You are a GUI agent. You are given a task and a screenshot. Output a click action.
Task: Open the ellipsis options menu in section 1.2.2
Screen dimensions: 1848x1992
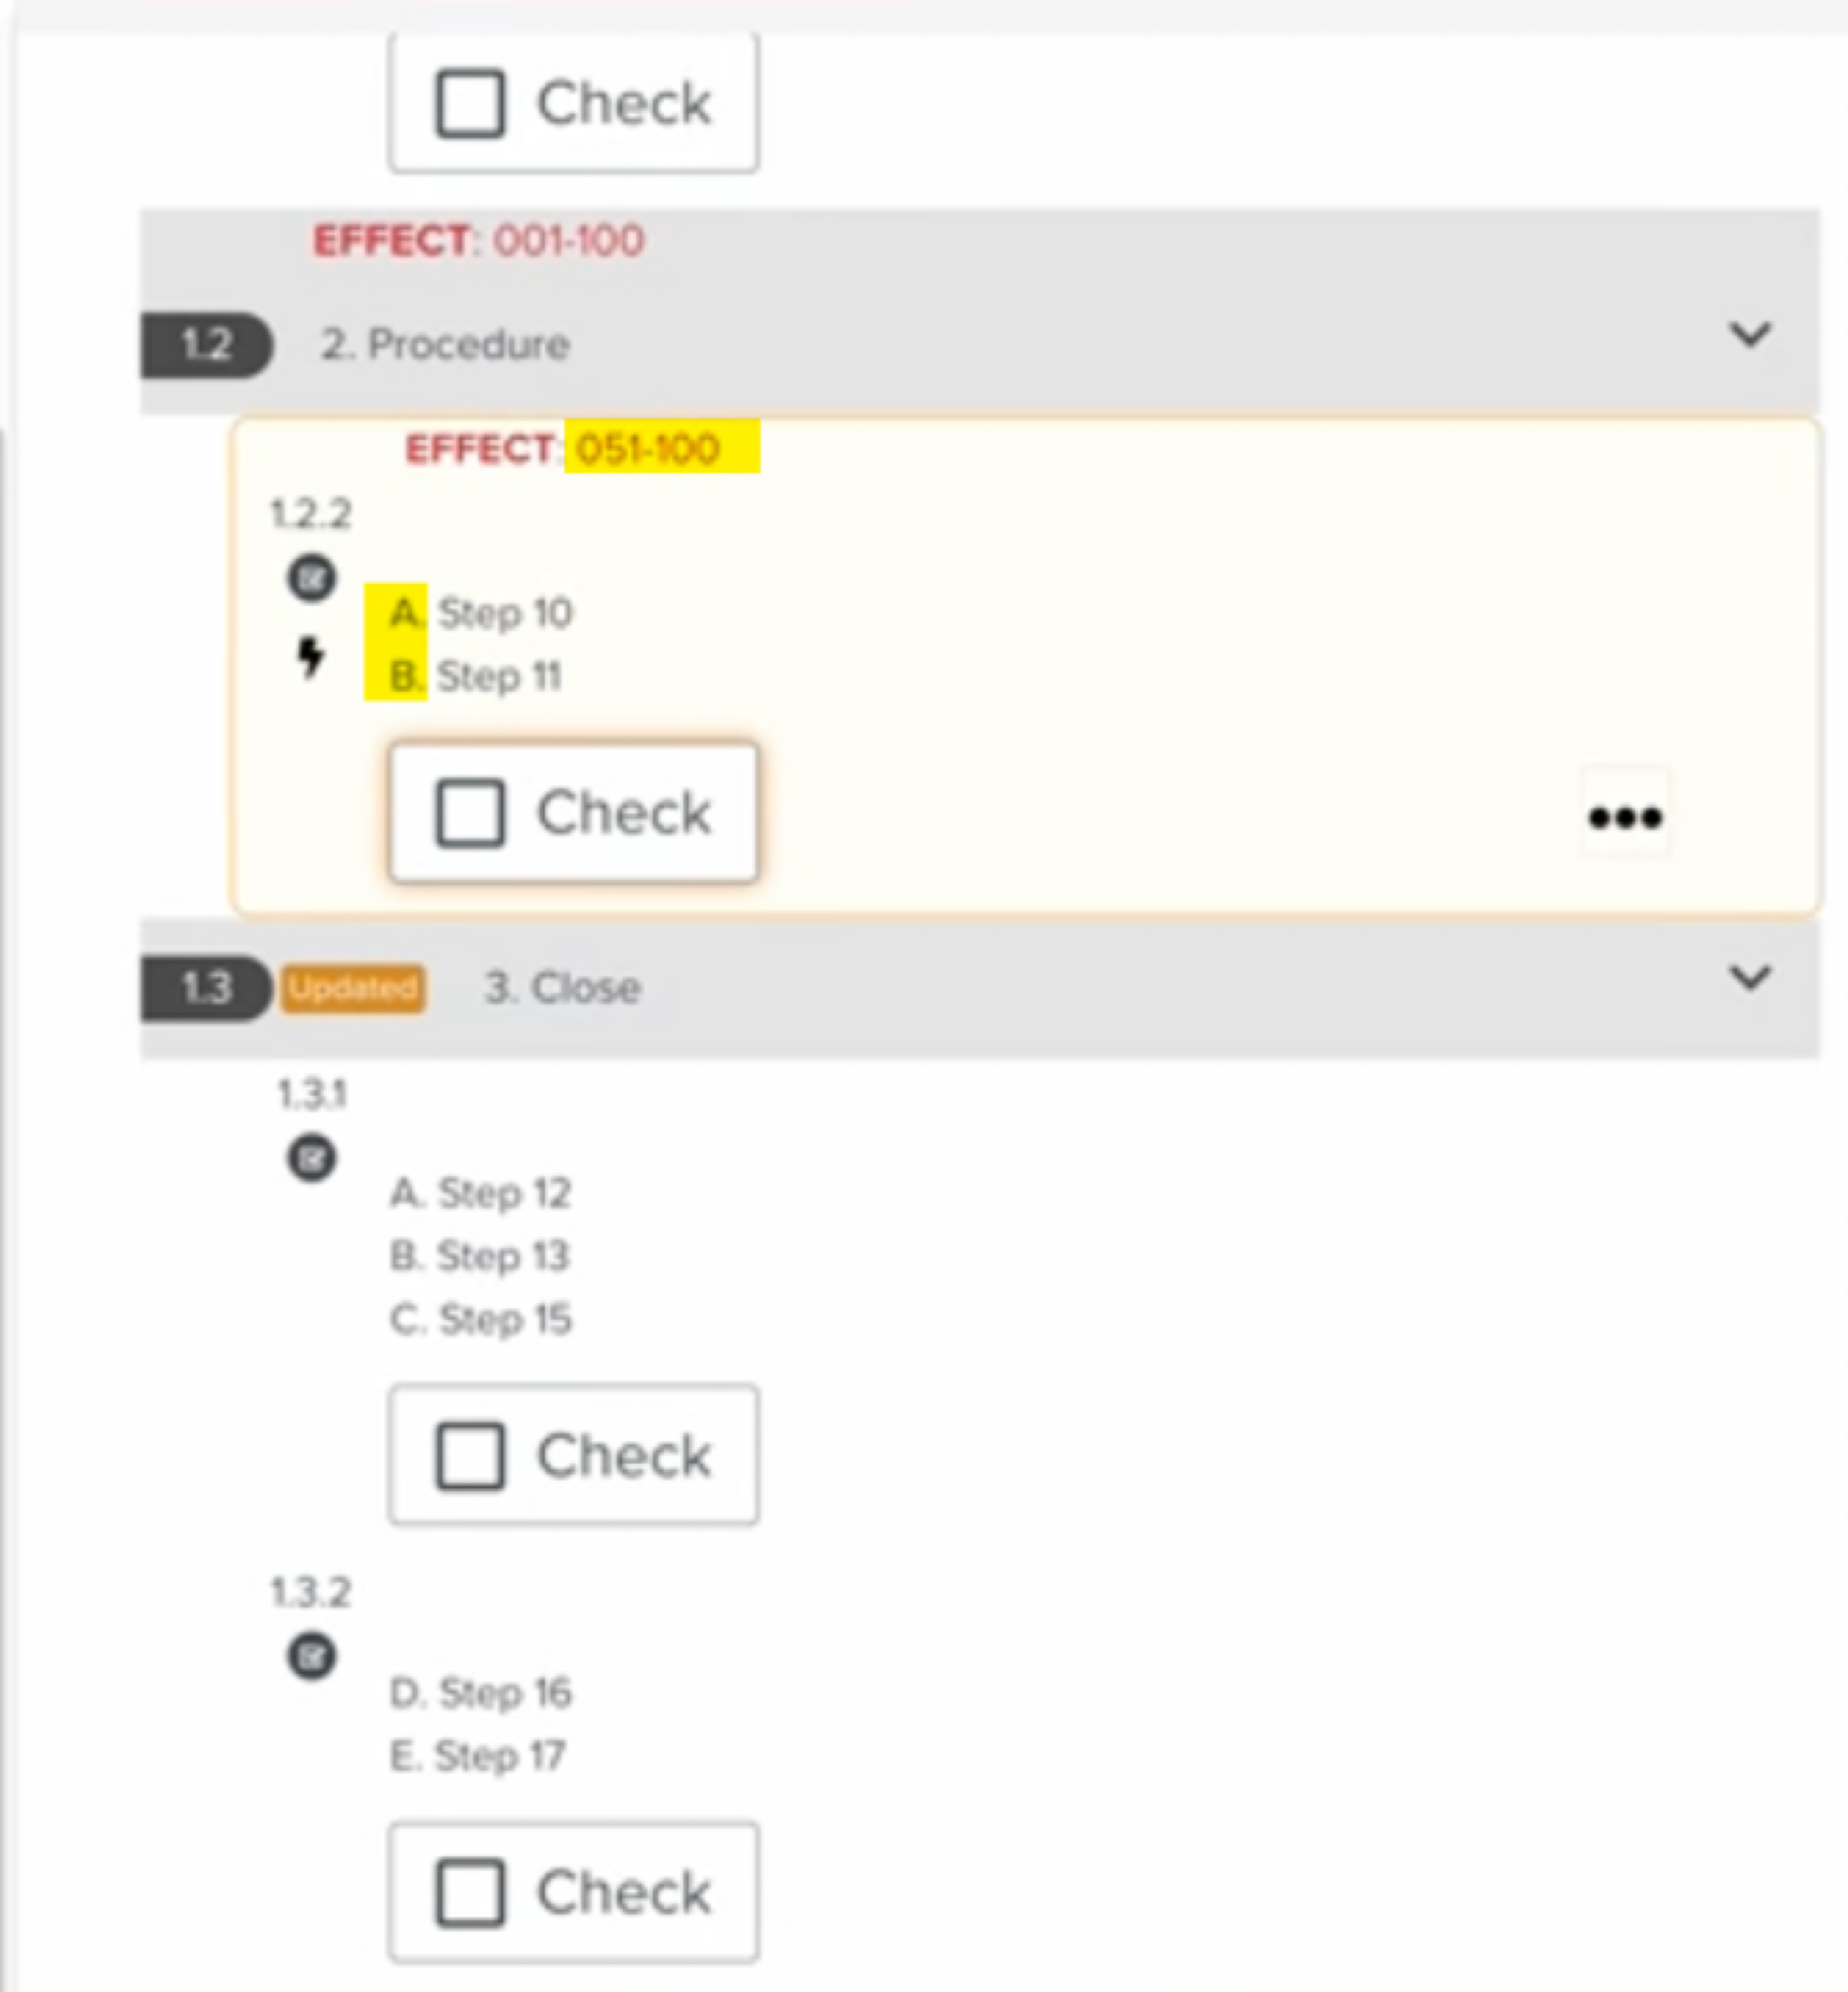click(1623, 815)
